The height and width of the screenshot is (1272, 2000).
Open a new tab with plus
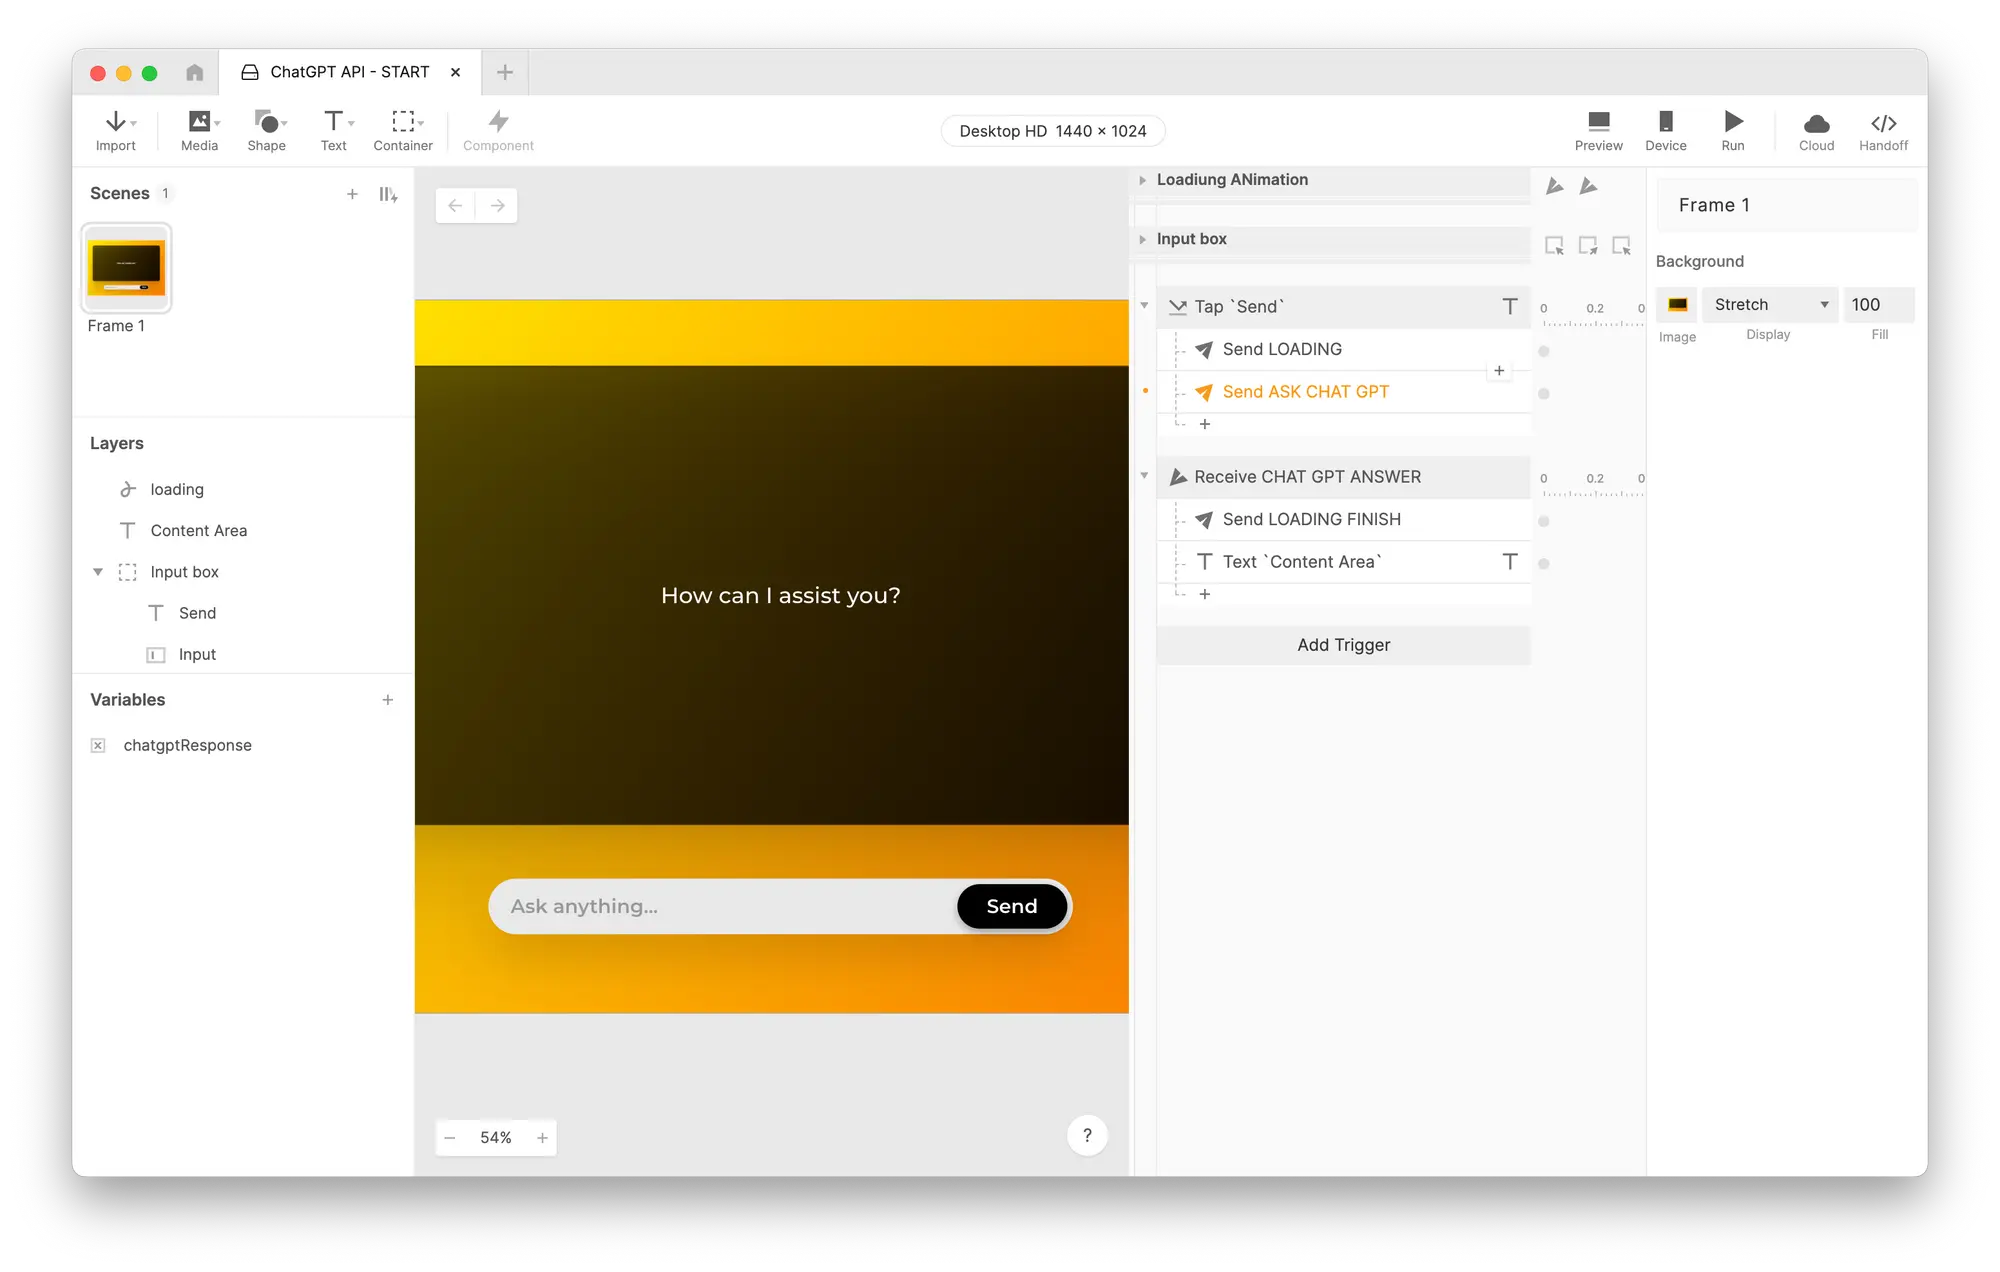[505, 72]
